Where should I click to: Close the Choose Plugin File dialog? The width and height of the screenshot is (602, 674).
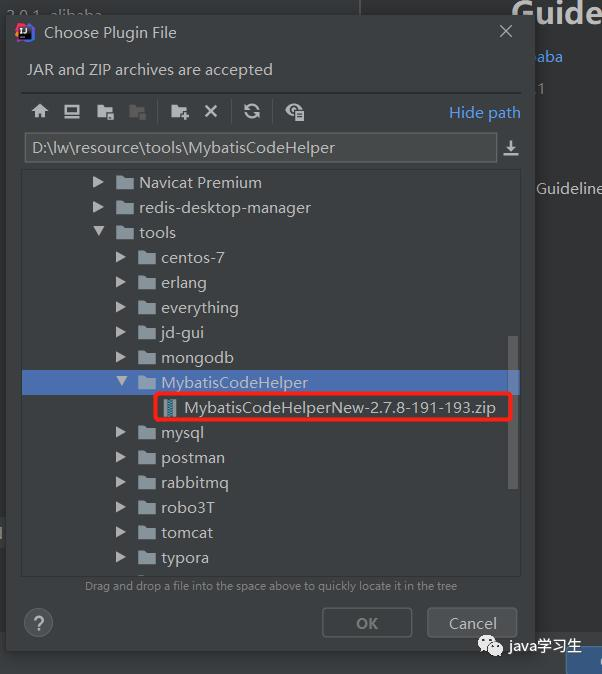(x=506, y=31)
